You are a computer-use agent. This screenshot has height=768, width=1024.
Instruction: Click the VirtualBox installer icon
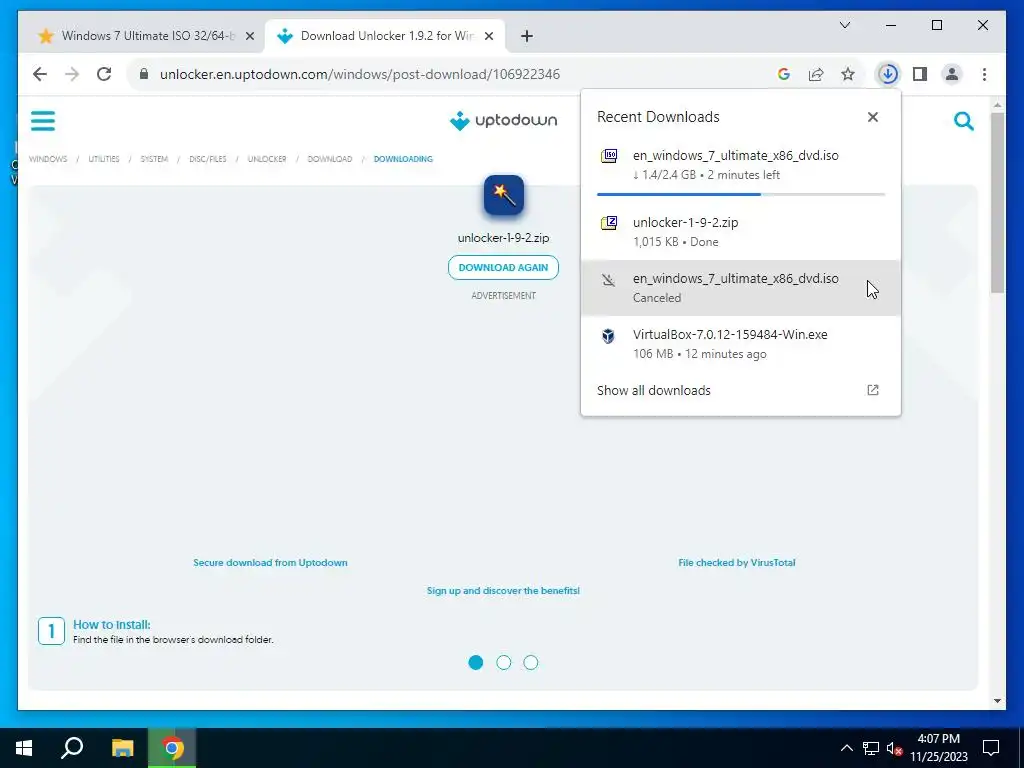click(608, 336)
